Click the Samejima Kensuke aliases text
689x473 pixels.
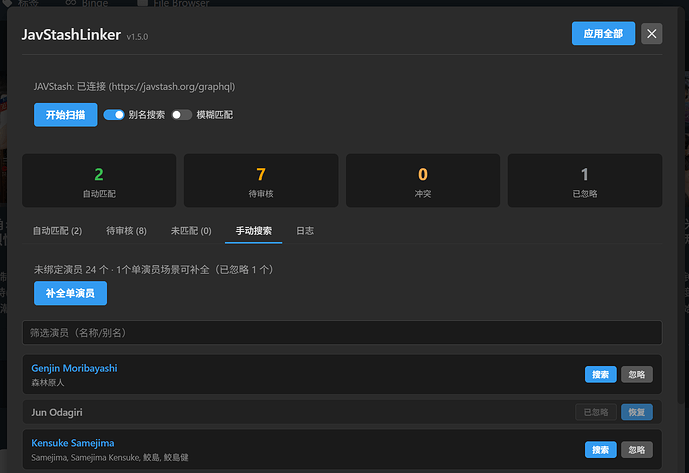click(x=110, y=458)
